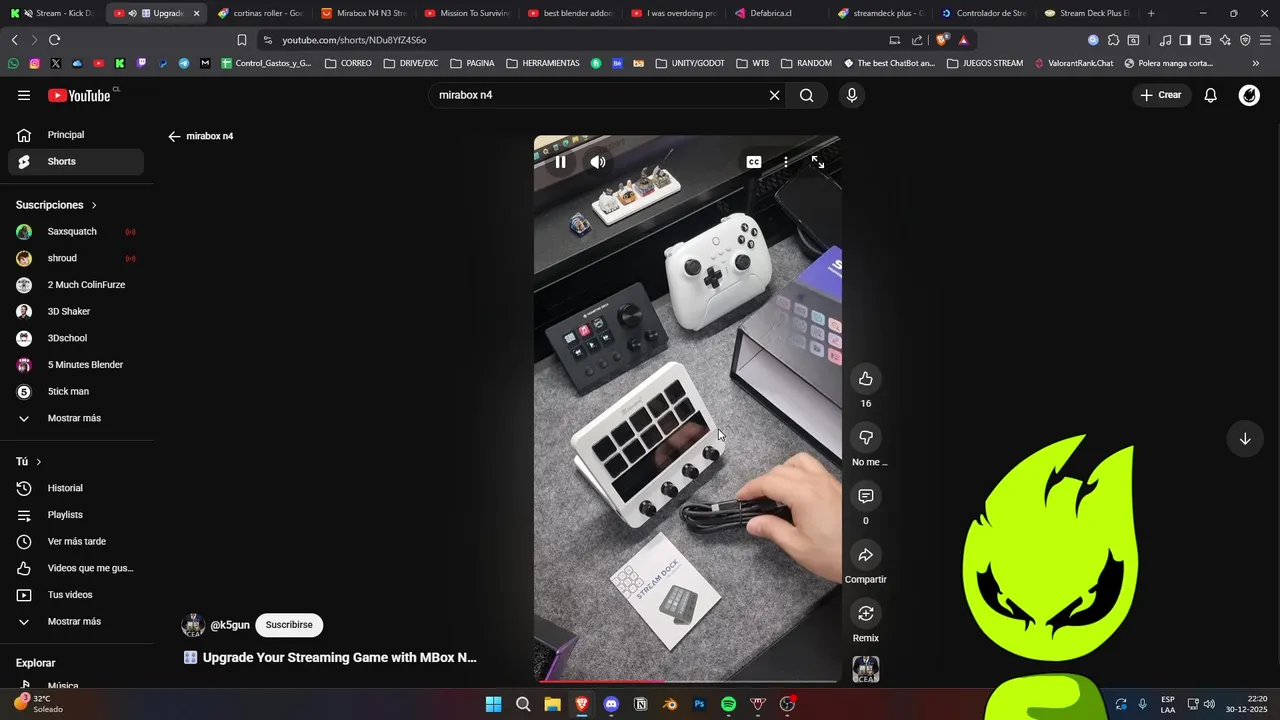Click the Brave Shields lion icon
Viewport: 1280px width, 720px height.
[x=942, y=40]
